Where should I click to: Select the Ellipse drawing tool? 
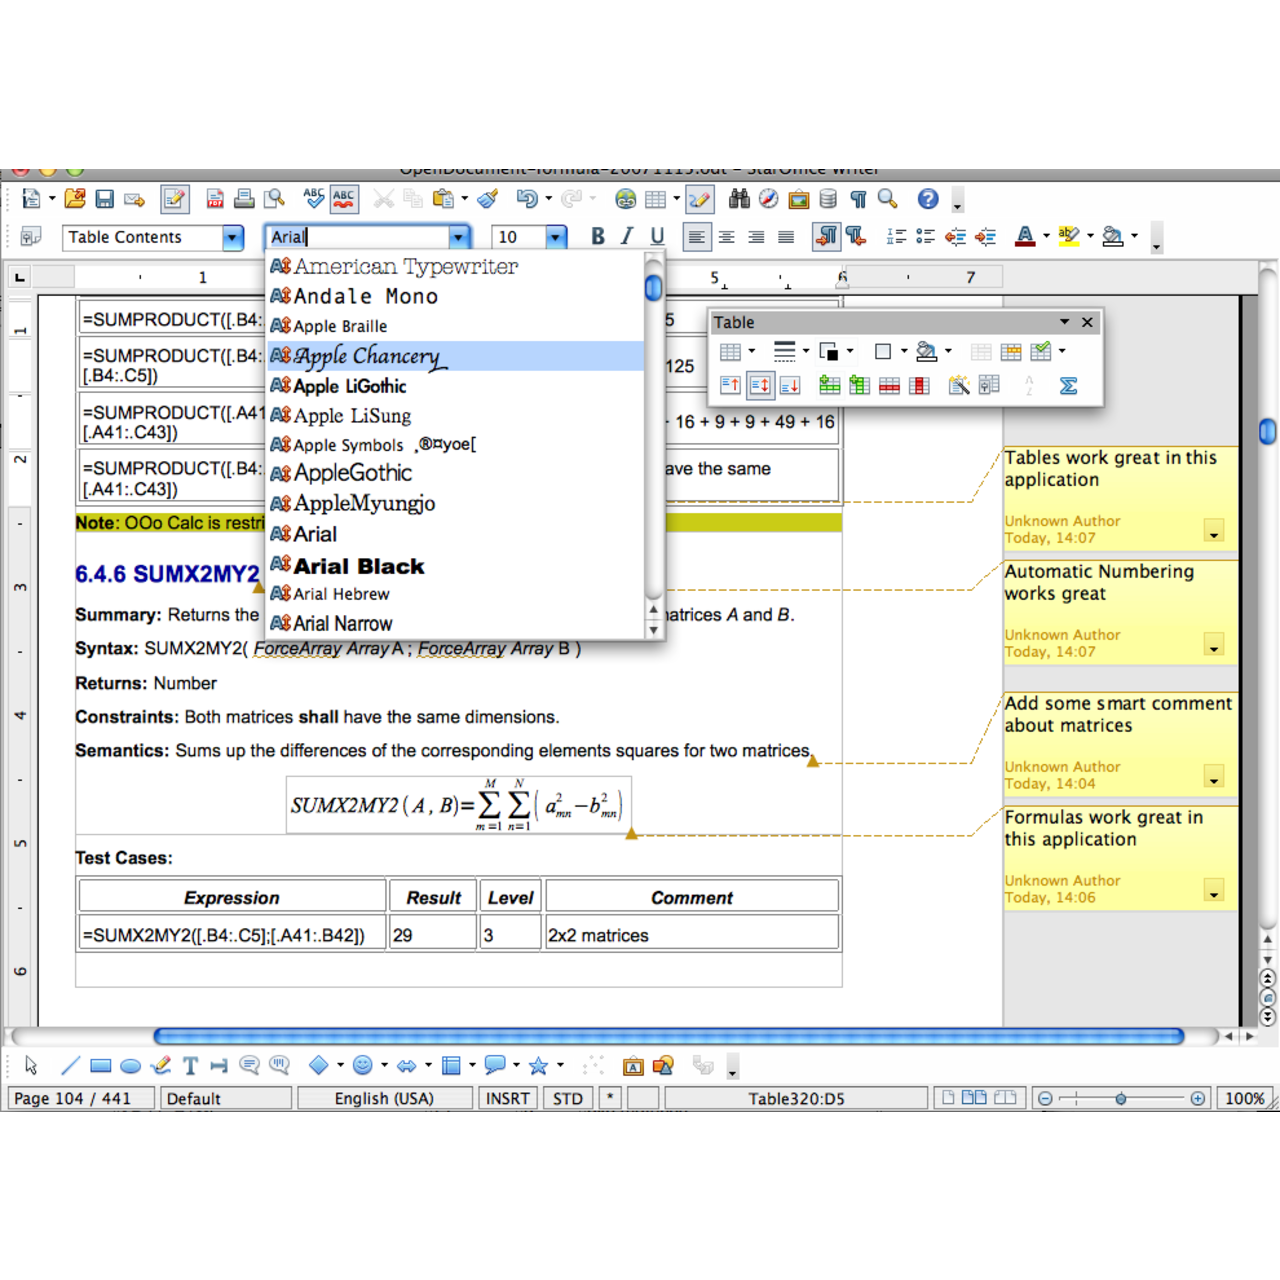130,1066
